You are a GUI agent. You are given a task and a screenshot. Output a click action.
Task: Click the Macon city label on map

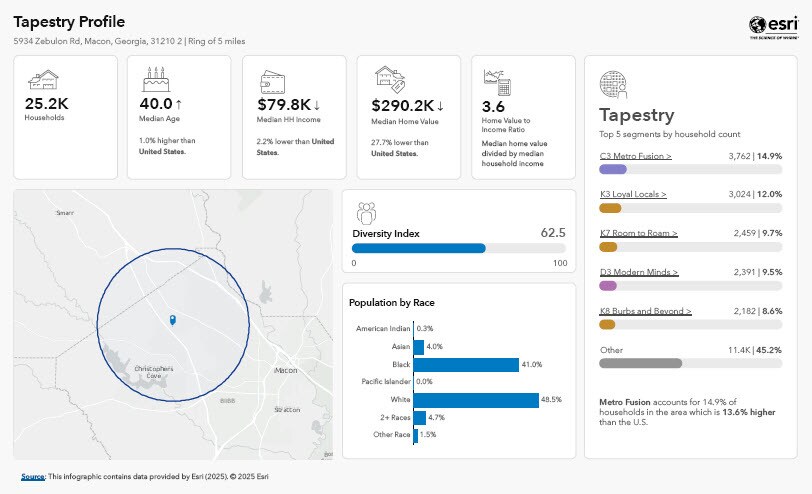286,370
